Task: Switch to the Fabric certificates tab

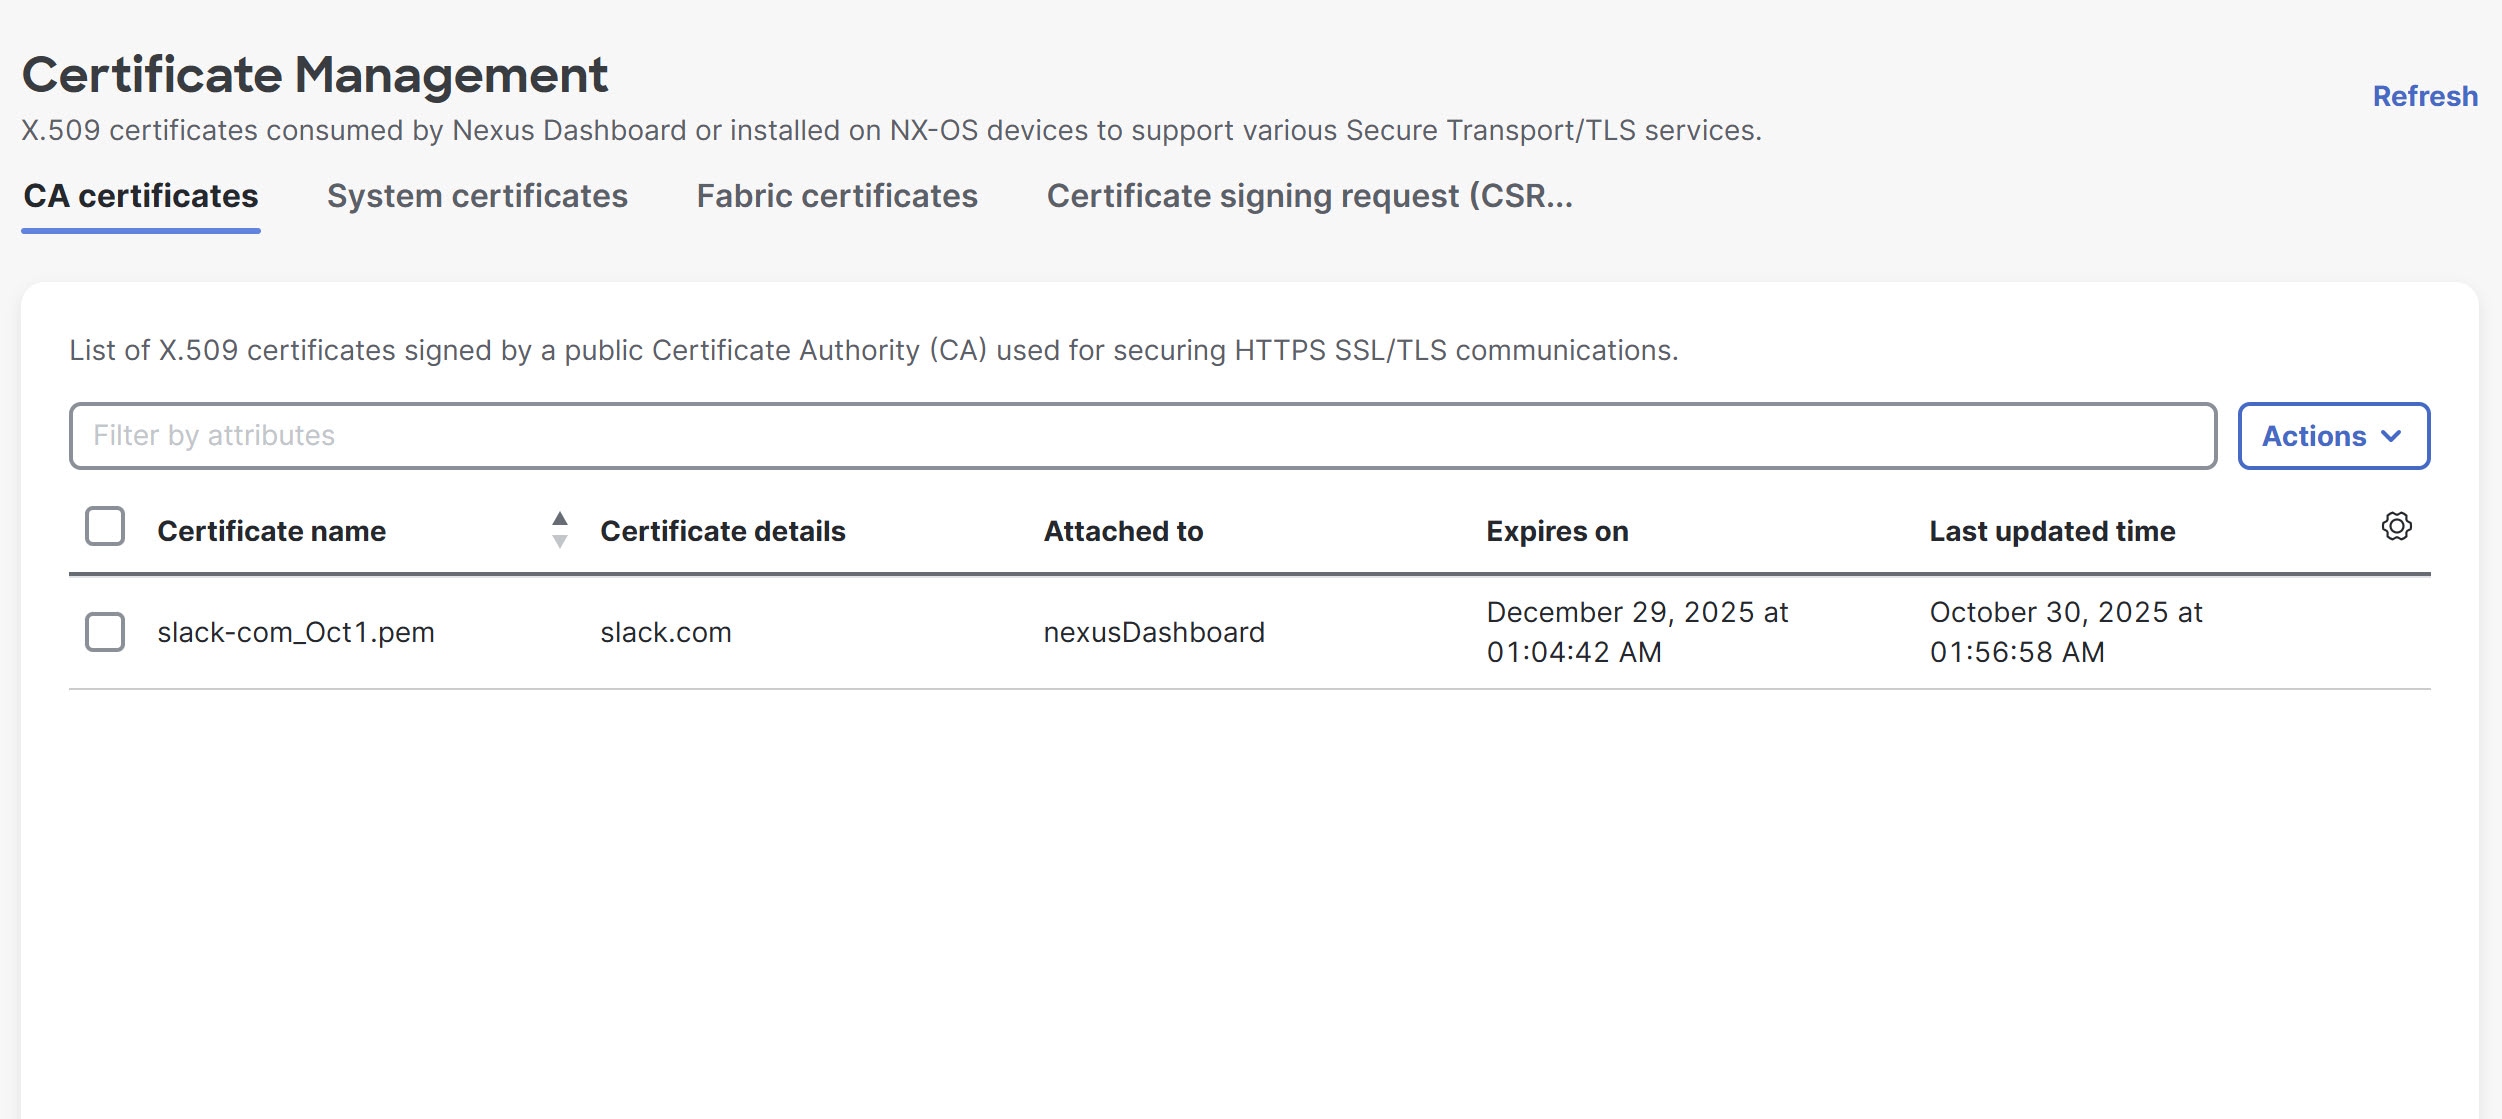Action: 837,196
